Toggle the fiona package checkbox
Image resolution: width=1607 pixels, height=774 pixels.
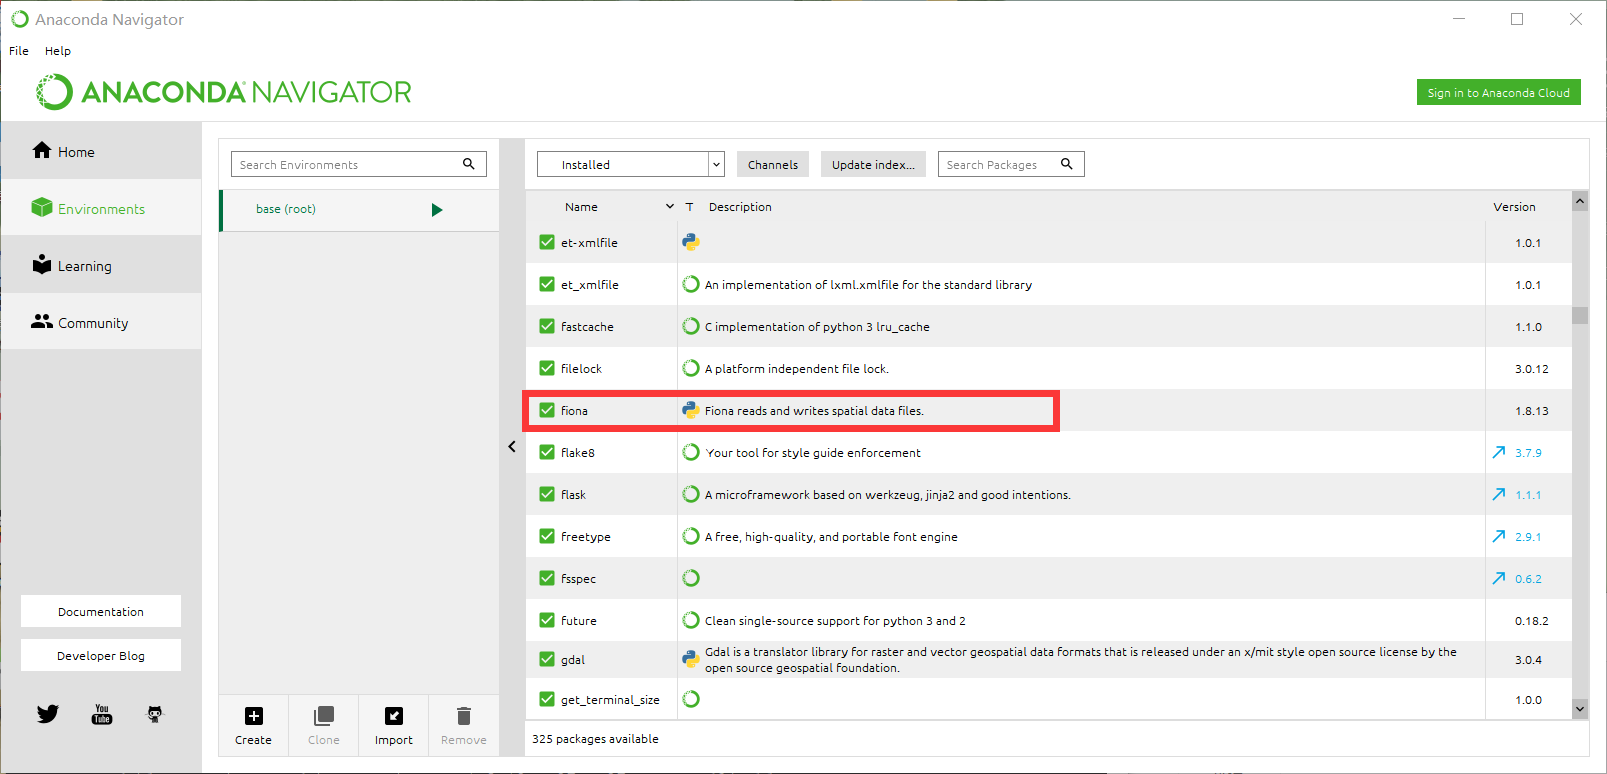[547, 410]
